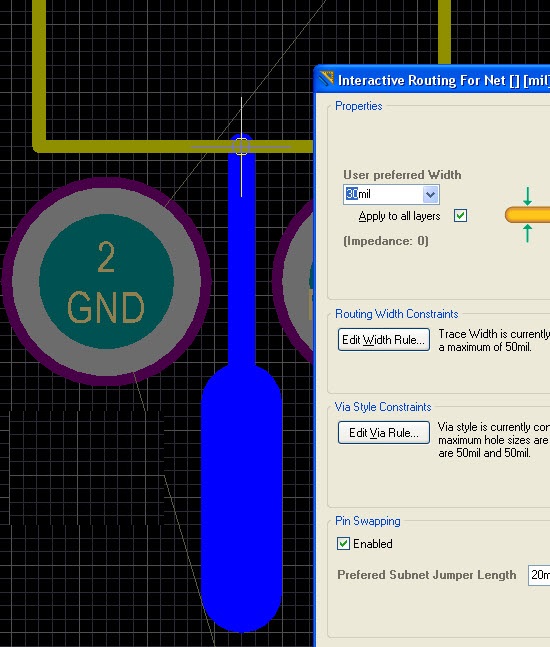Select the partially hidden pad right of track
This screenshot has width=550, height=647.
pyautogui.click(x=293, y=281)
